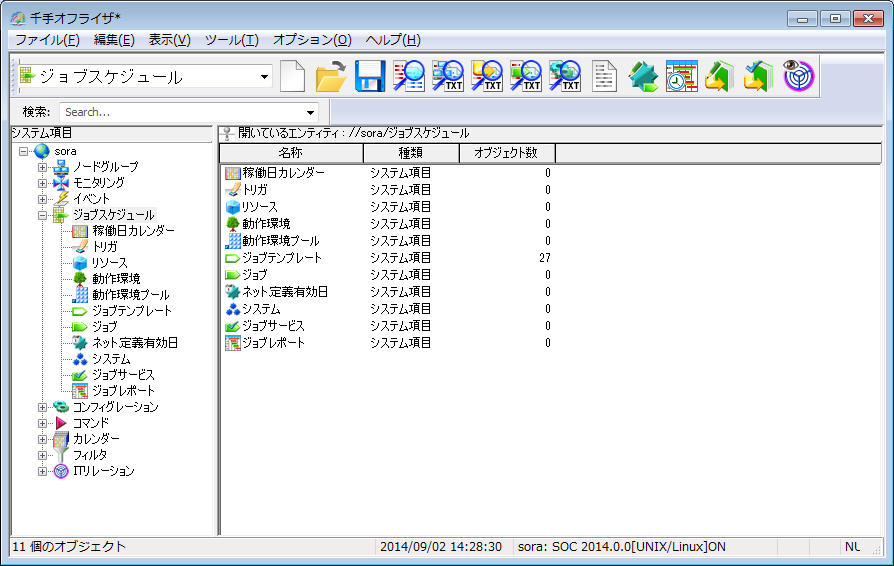Screen dimensions: 894x566
Task: Click the node computers TXT magnifier icon
Action: click(448, 76)
